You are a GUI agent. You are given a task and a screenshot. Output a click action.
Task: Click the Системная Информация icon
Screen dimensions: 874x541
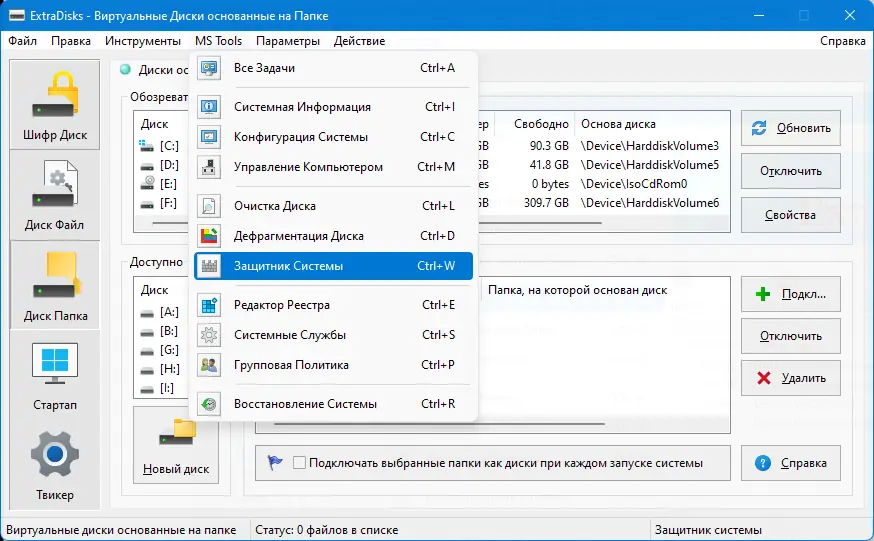click(x=209, y=106)
